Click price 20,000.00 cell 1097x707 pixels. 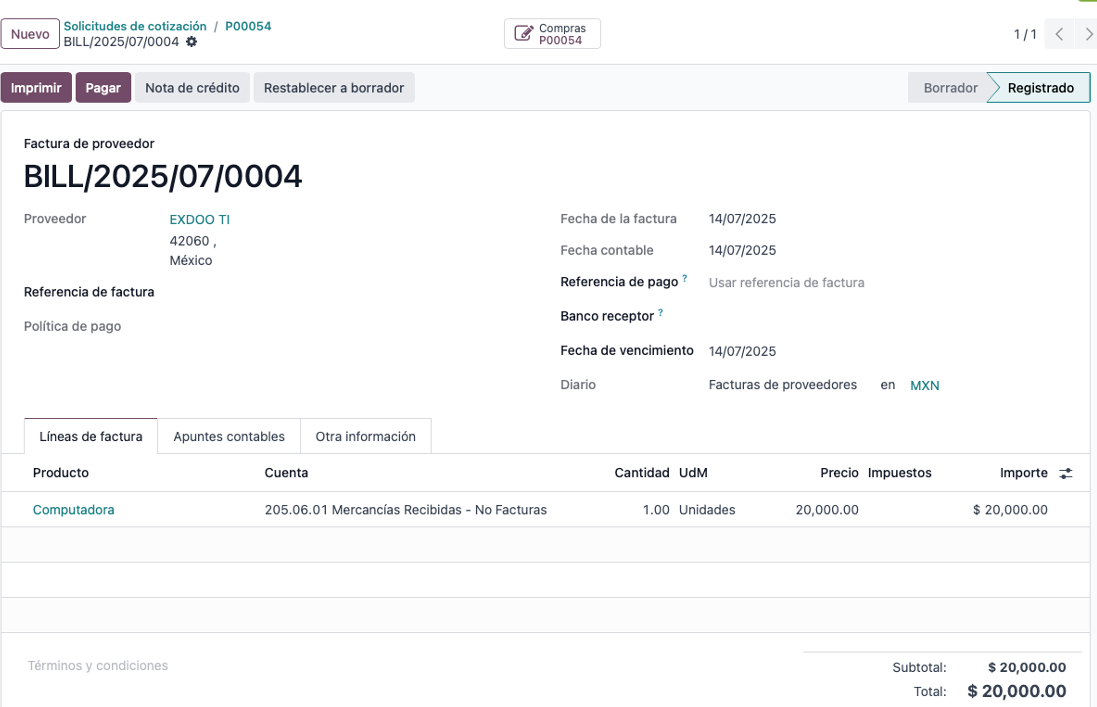827,510
